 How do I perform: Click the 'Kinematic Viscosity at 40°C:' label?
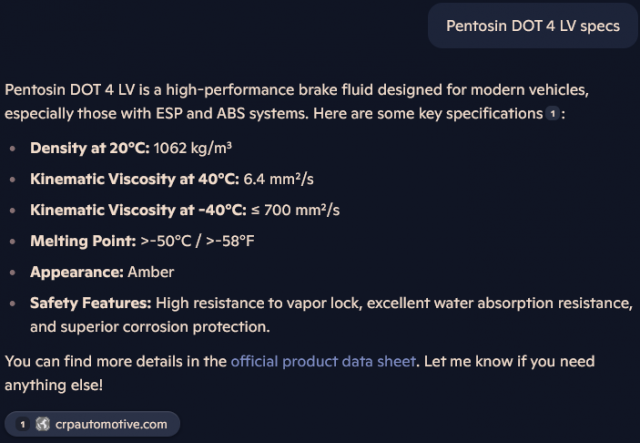[135, 179]
